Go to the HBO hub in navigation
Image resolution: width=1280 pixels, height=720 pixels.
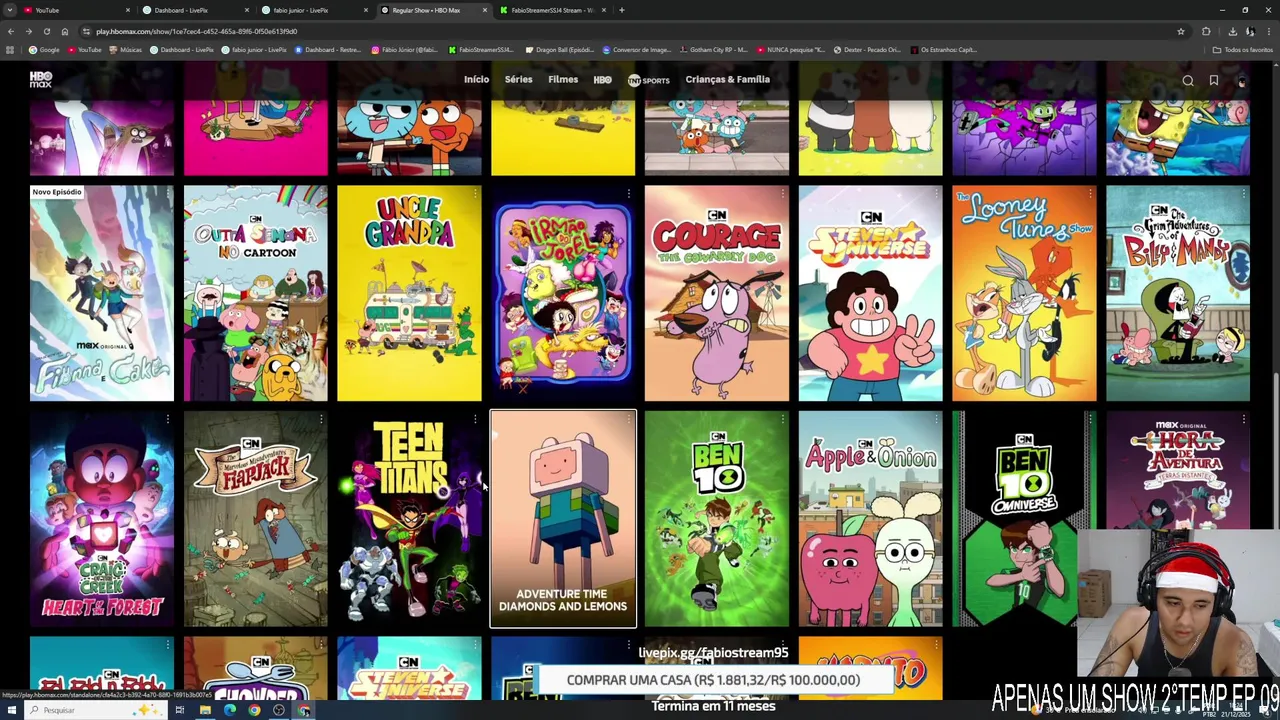pyautogui.click(x=602, y=80)
